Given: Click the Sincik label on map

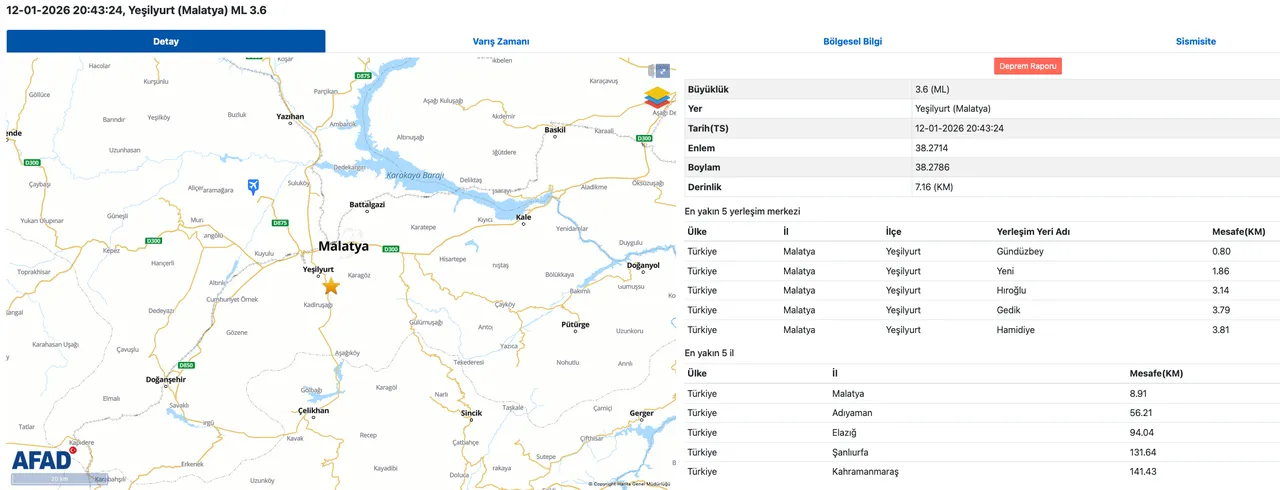Looking at the screenshot, I should [x=471, y=413].
